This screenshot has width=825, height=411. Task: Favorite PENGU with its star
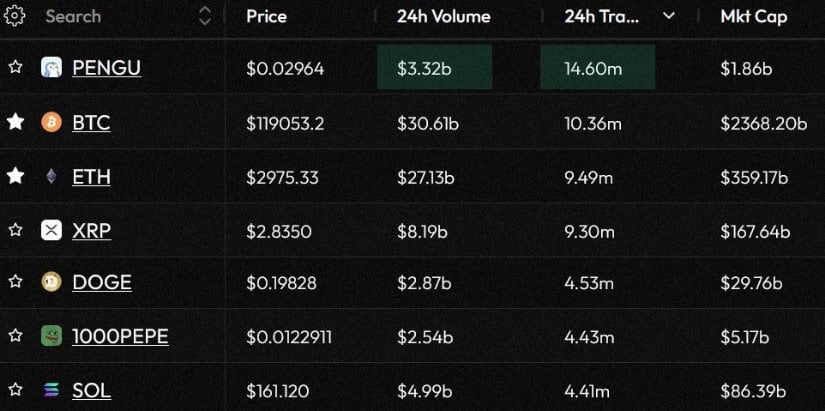[15, 67]
